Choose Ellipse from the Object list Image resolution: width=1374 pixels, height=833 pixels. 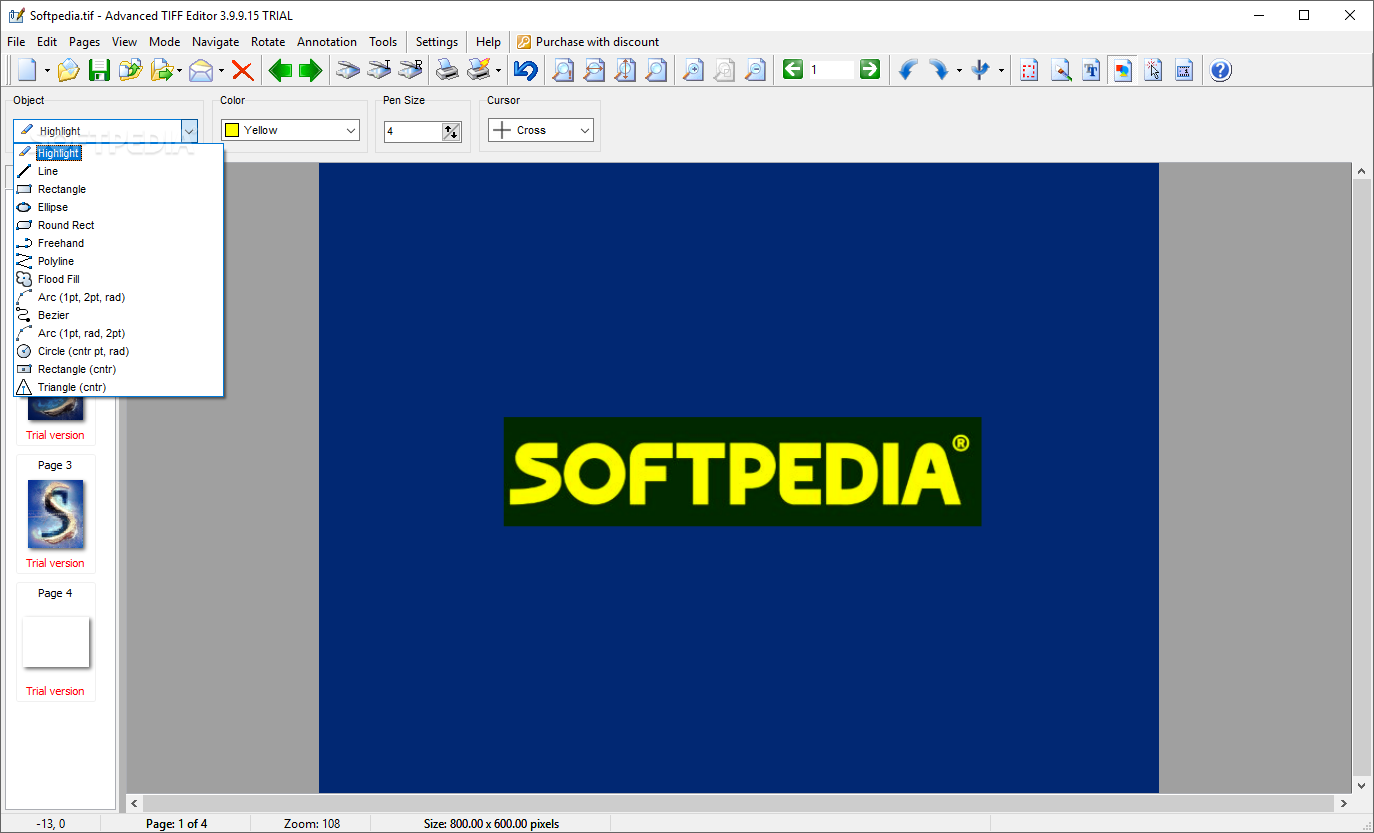(119, 207)
